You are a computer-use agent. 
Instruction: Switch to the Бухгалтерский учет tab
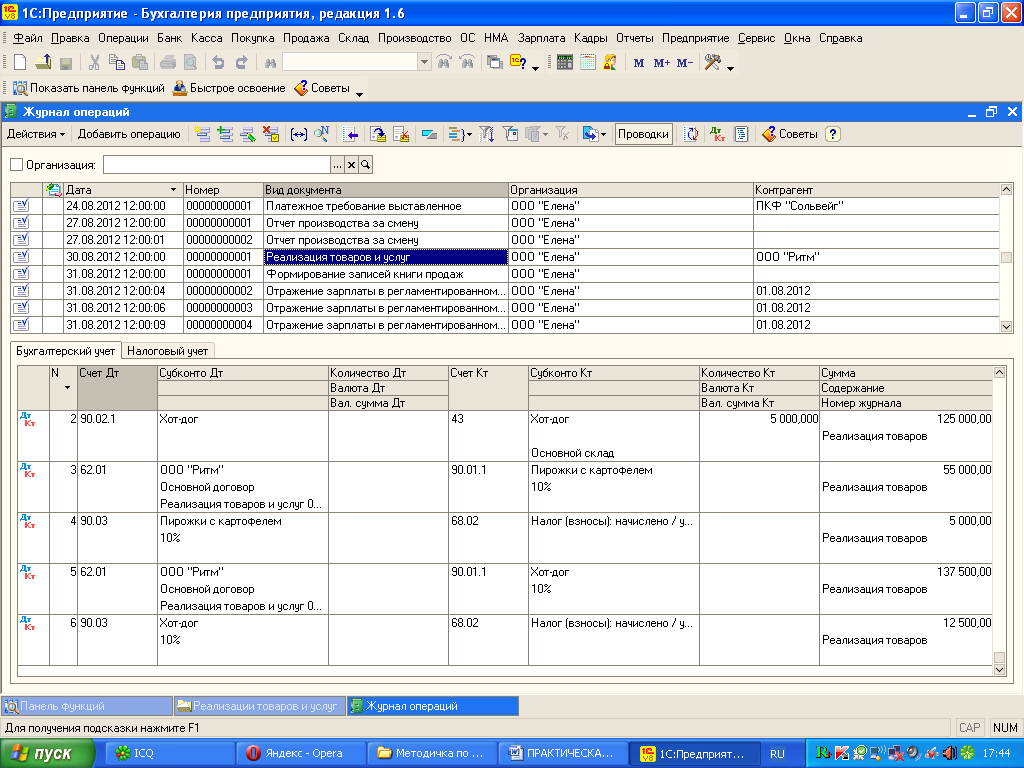click(x=65, y=351)
